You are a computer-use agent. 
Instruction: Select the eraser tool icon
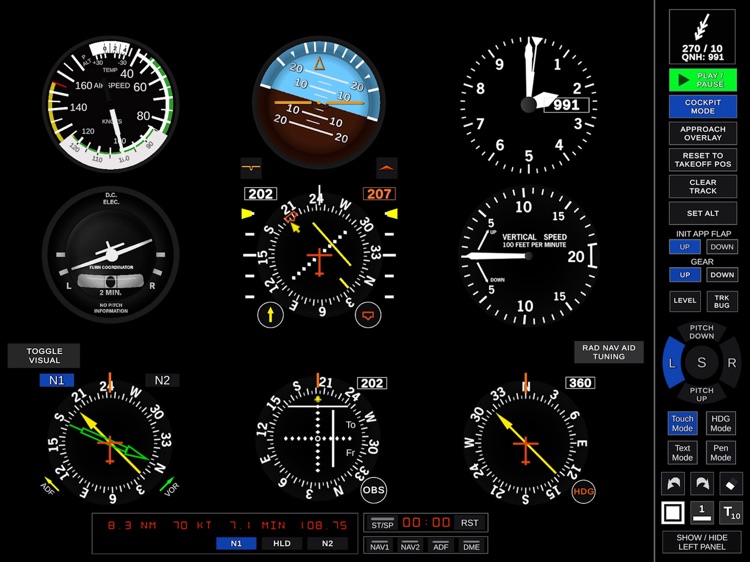730,484
